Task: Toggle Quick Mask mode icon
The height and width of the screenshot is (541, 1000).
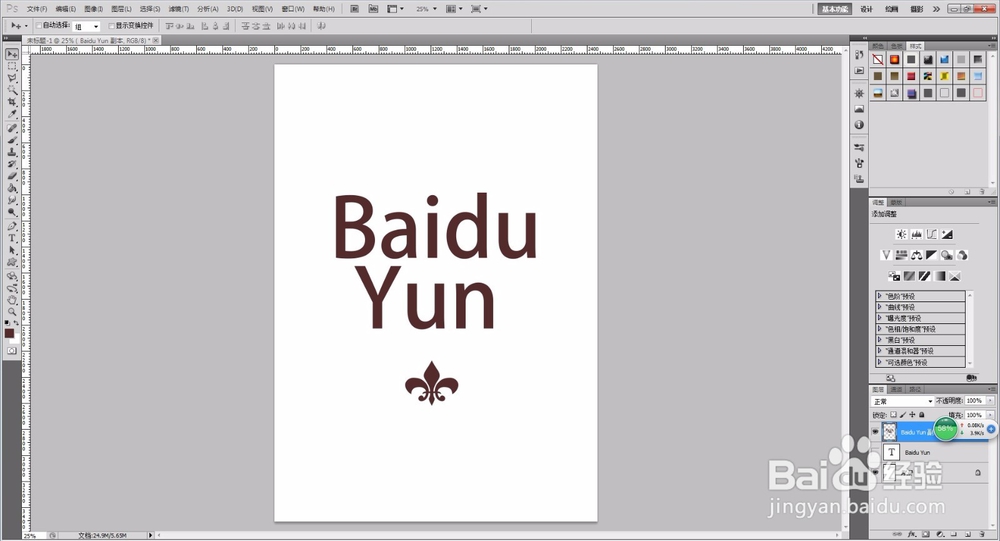Action: 12,351
